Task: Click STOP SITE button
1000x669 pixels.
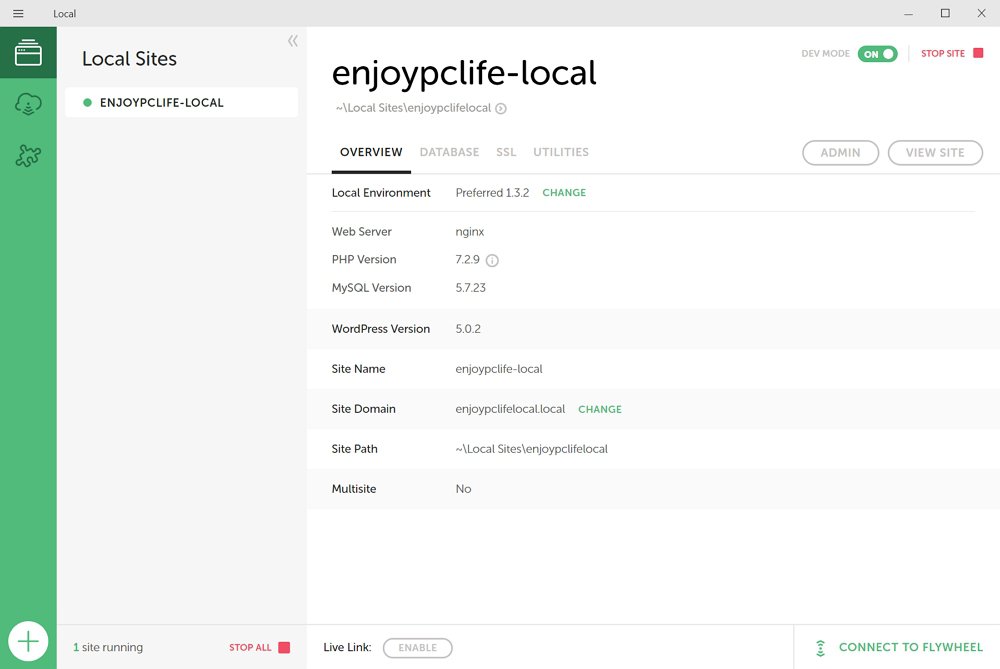Action: pyautogui.click(x=952, y=54)
